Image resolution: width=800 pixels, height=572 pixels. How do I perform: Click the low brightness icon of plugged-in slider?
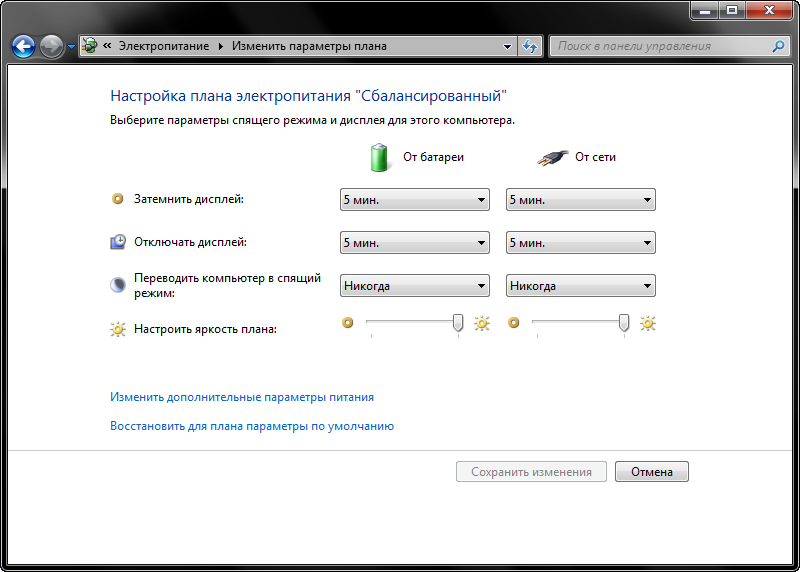point(514,322)
